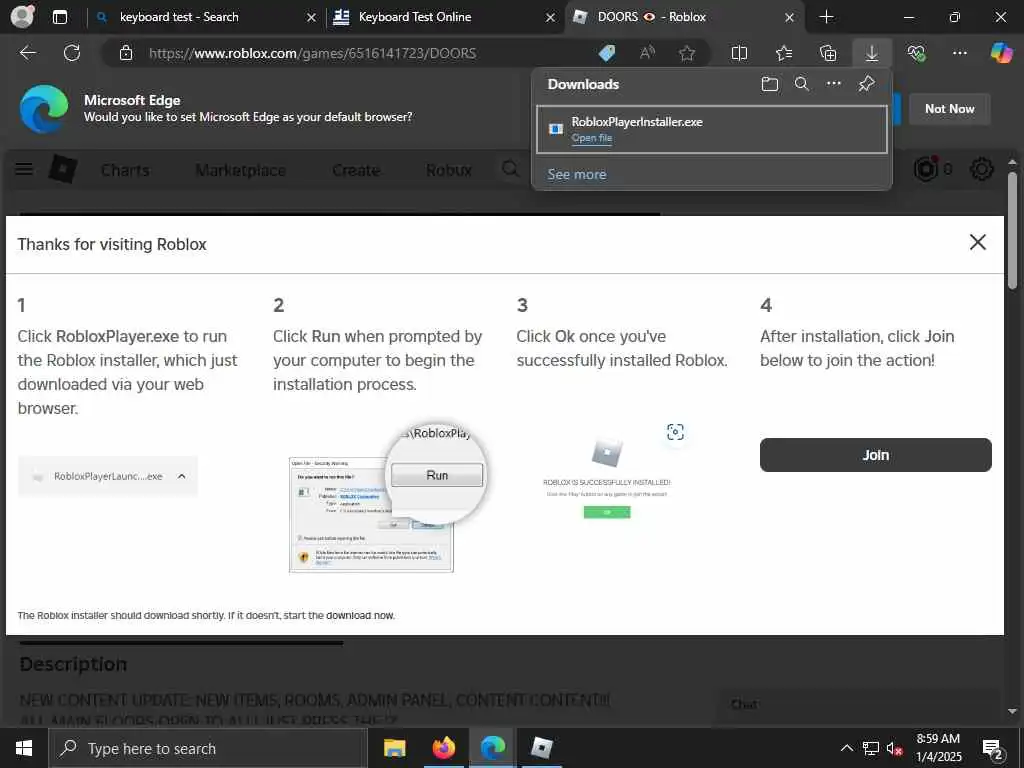Click Not Now on default browser prompt

tap(950, 109)
